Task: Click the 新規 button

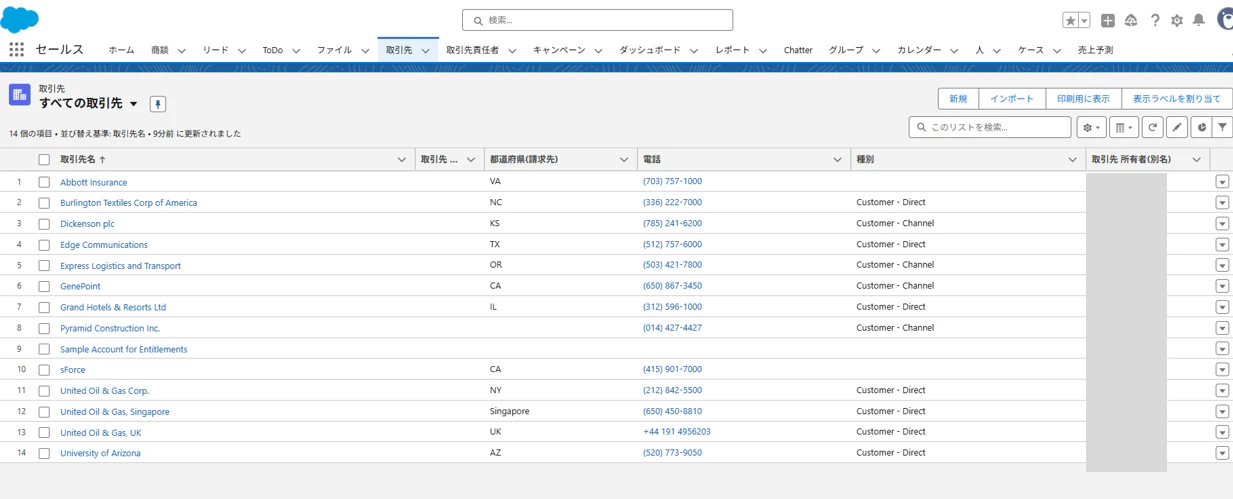Action: [958, 99]
